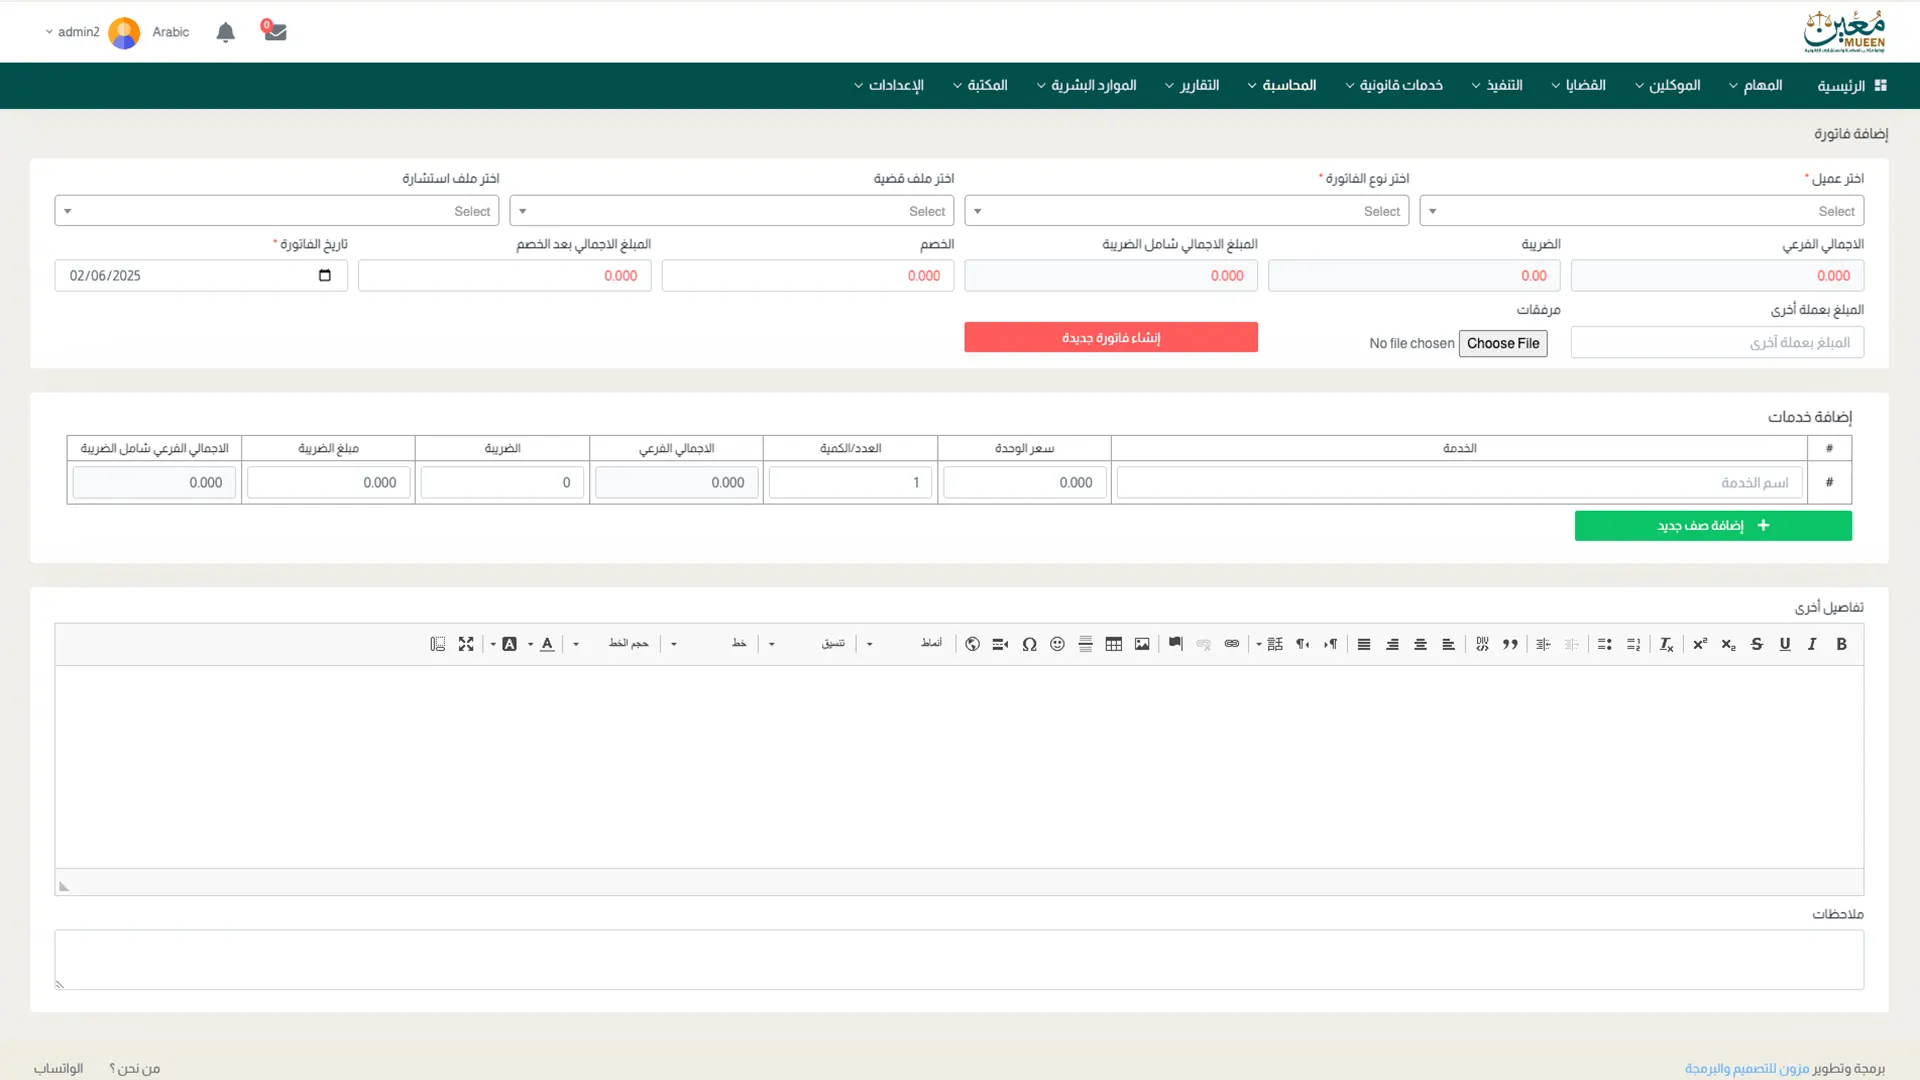The height and width of the screenshot is (1080, 1920).
Task: Insert emoji smiley icon
Action: click(x=1057, y=644)
